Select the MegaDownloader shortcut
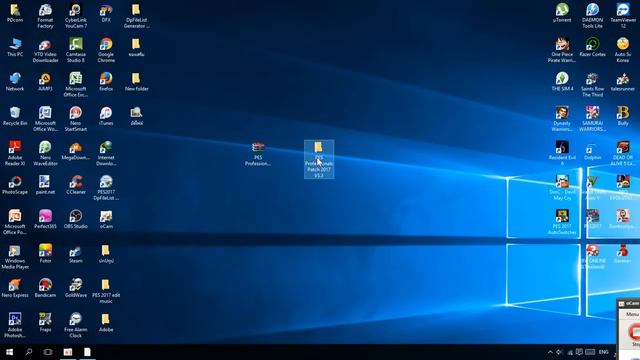 (x=76, y=151)
